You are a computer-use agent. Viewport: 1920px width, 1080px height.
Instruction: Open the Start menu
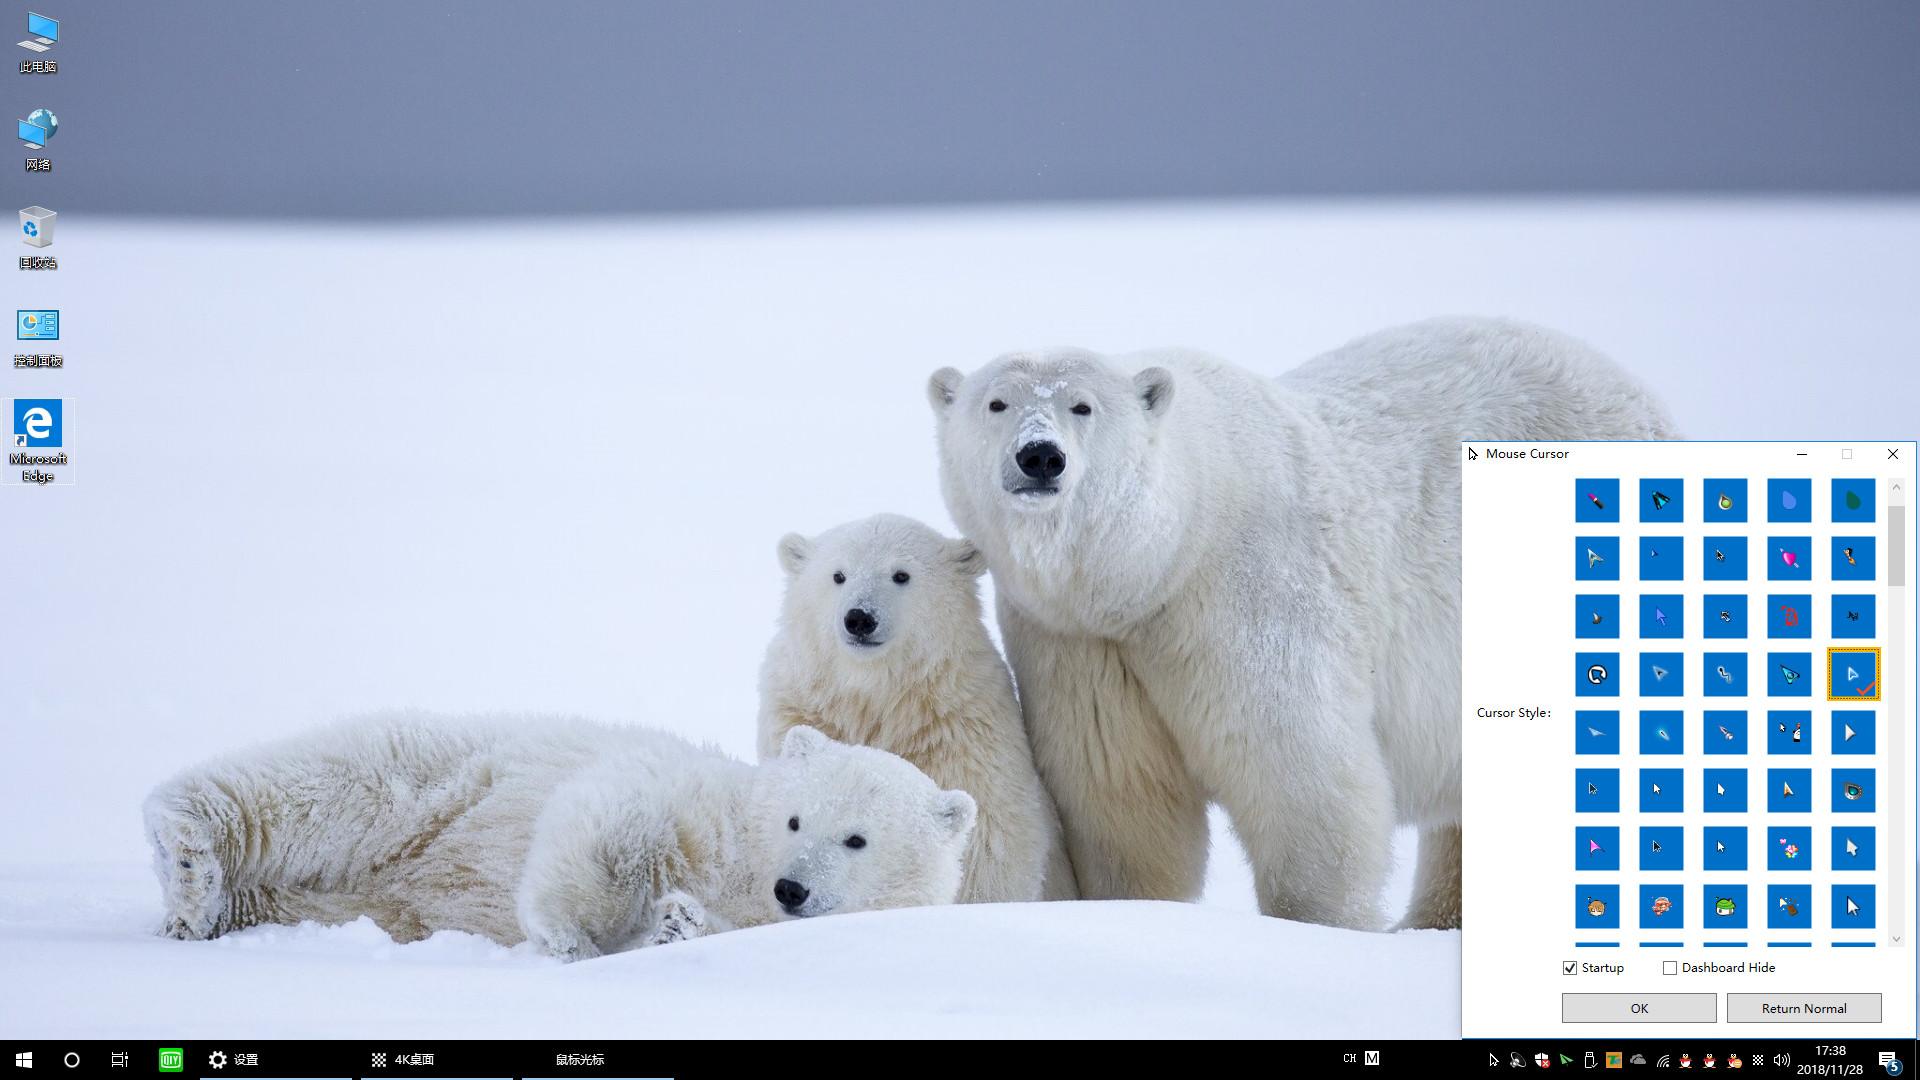[22, 1059]
